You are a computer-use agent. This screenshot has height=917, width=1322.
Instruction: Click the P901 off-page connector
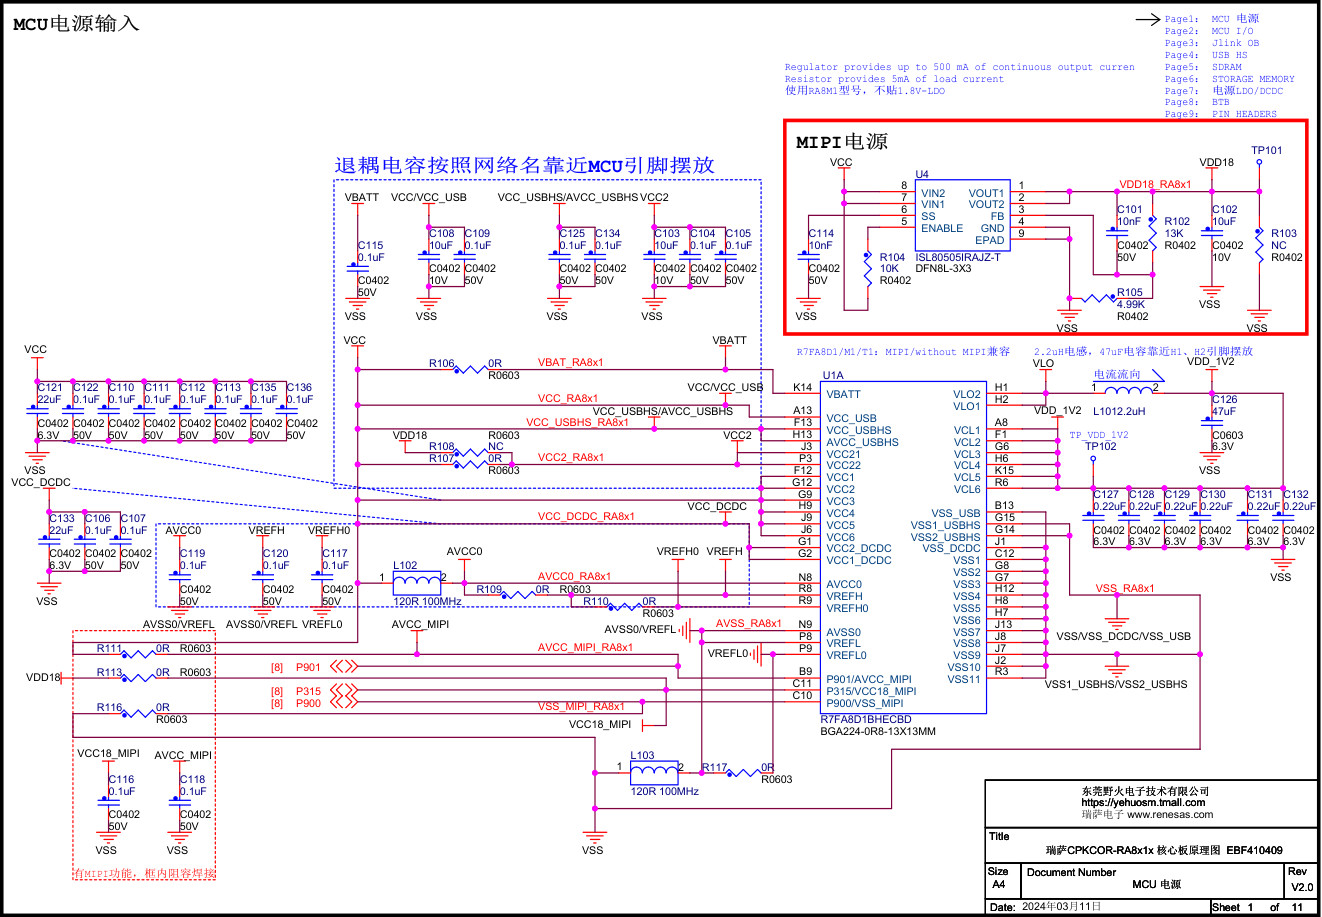point(343,667)
